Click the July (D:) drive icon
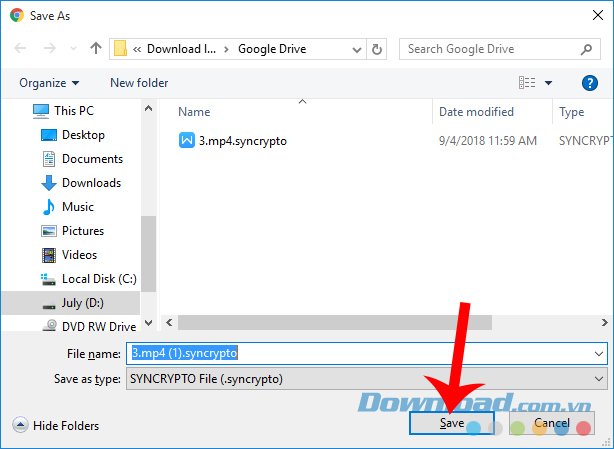Screen dimensions: 614x449 pyautogui.click(x=49, y=307)
